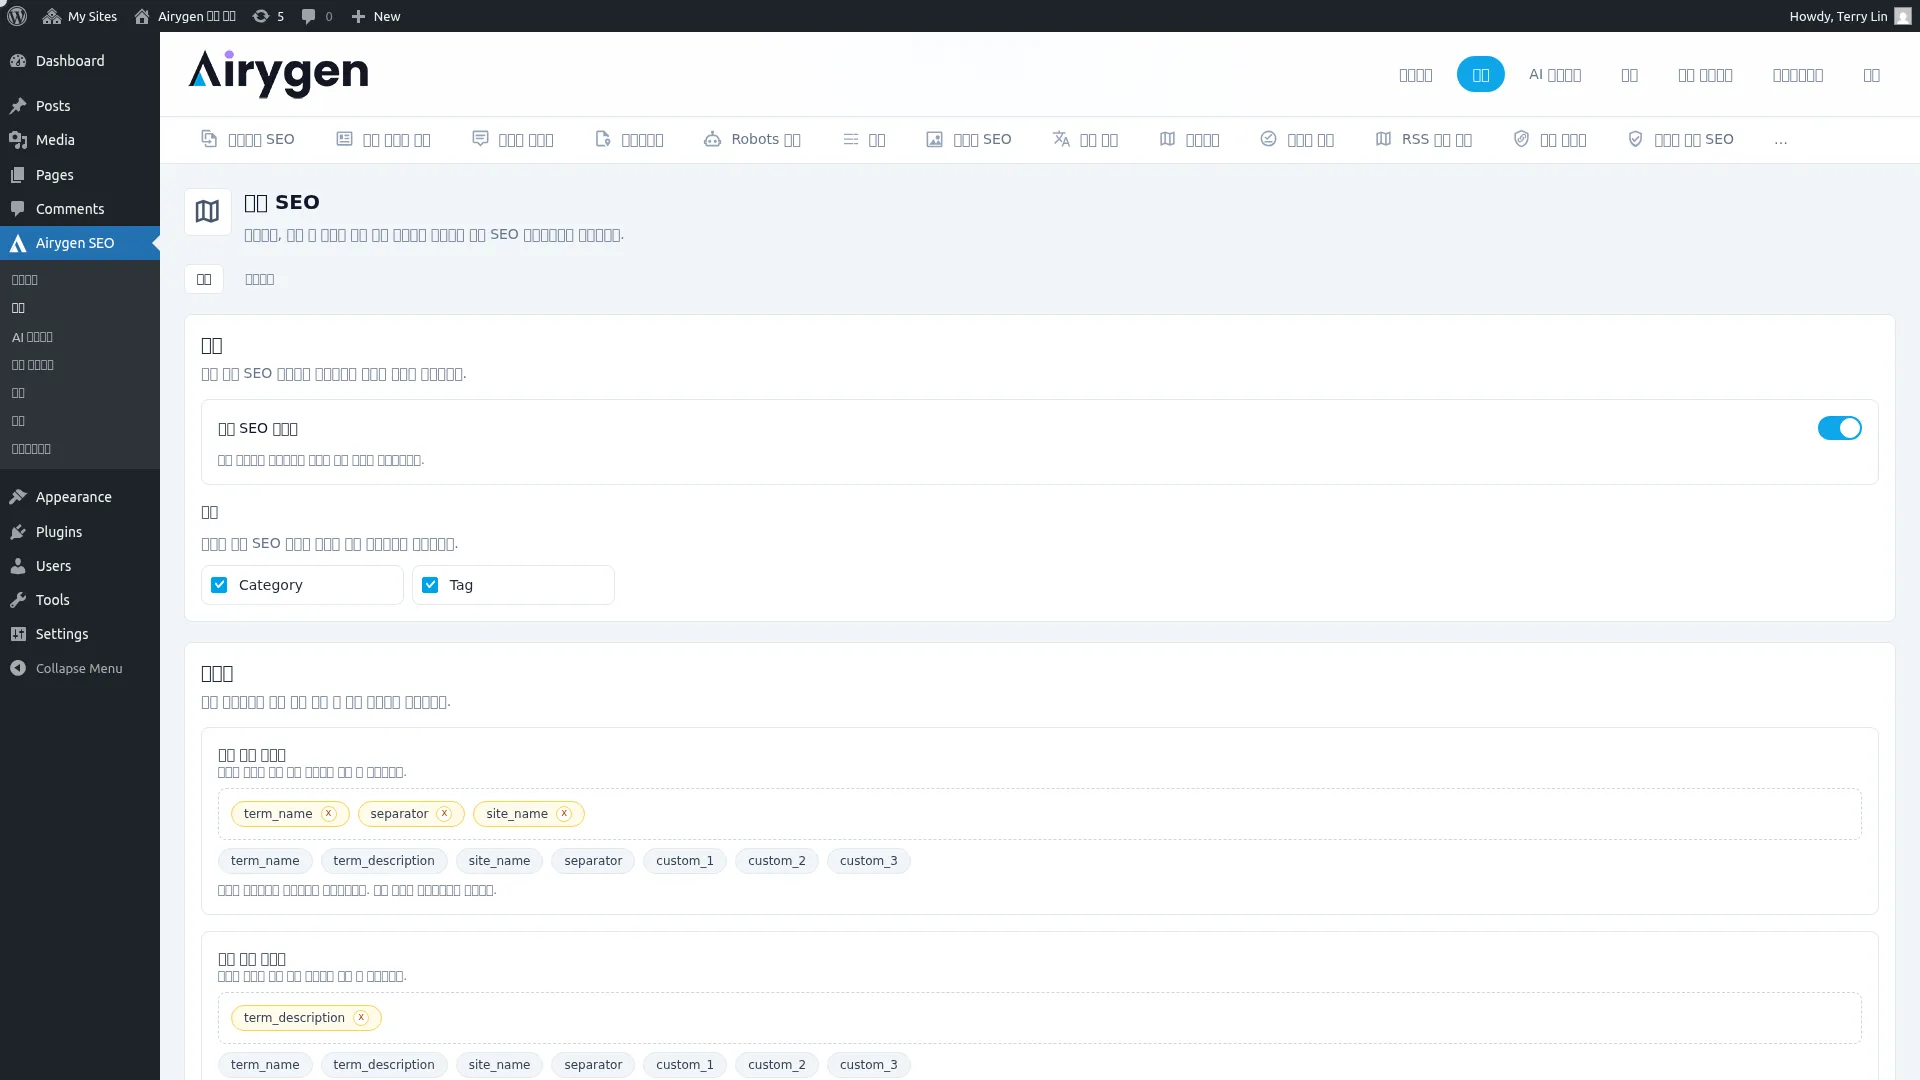Click inside the field holding only term_description

[x=1040, y=1018]
